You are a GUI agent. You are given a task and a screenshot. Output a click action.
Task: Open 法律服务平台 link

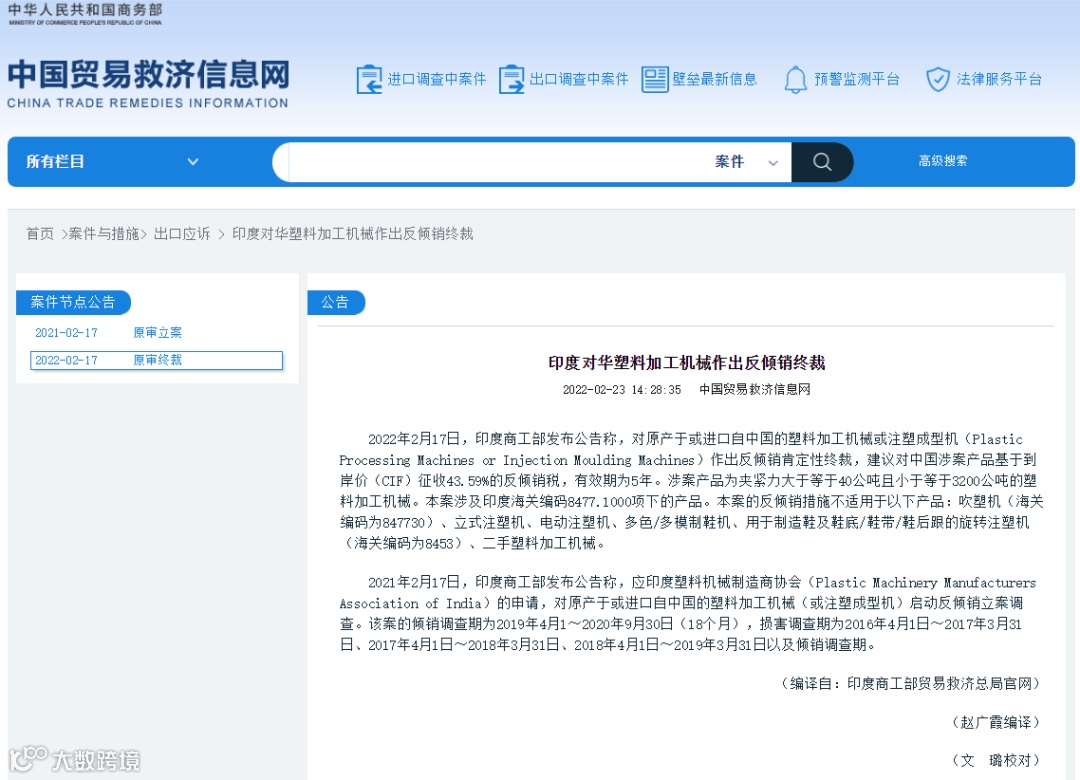(999, 79)
